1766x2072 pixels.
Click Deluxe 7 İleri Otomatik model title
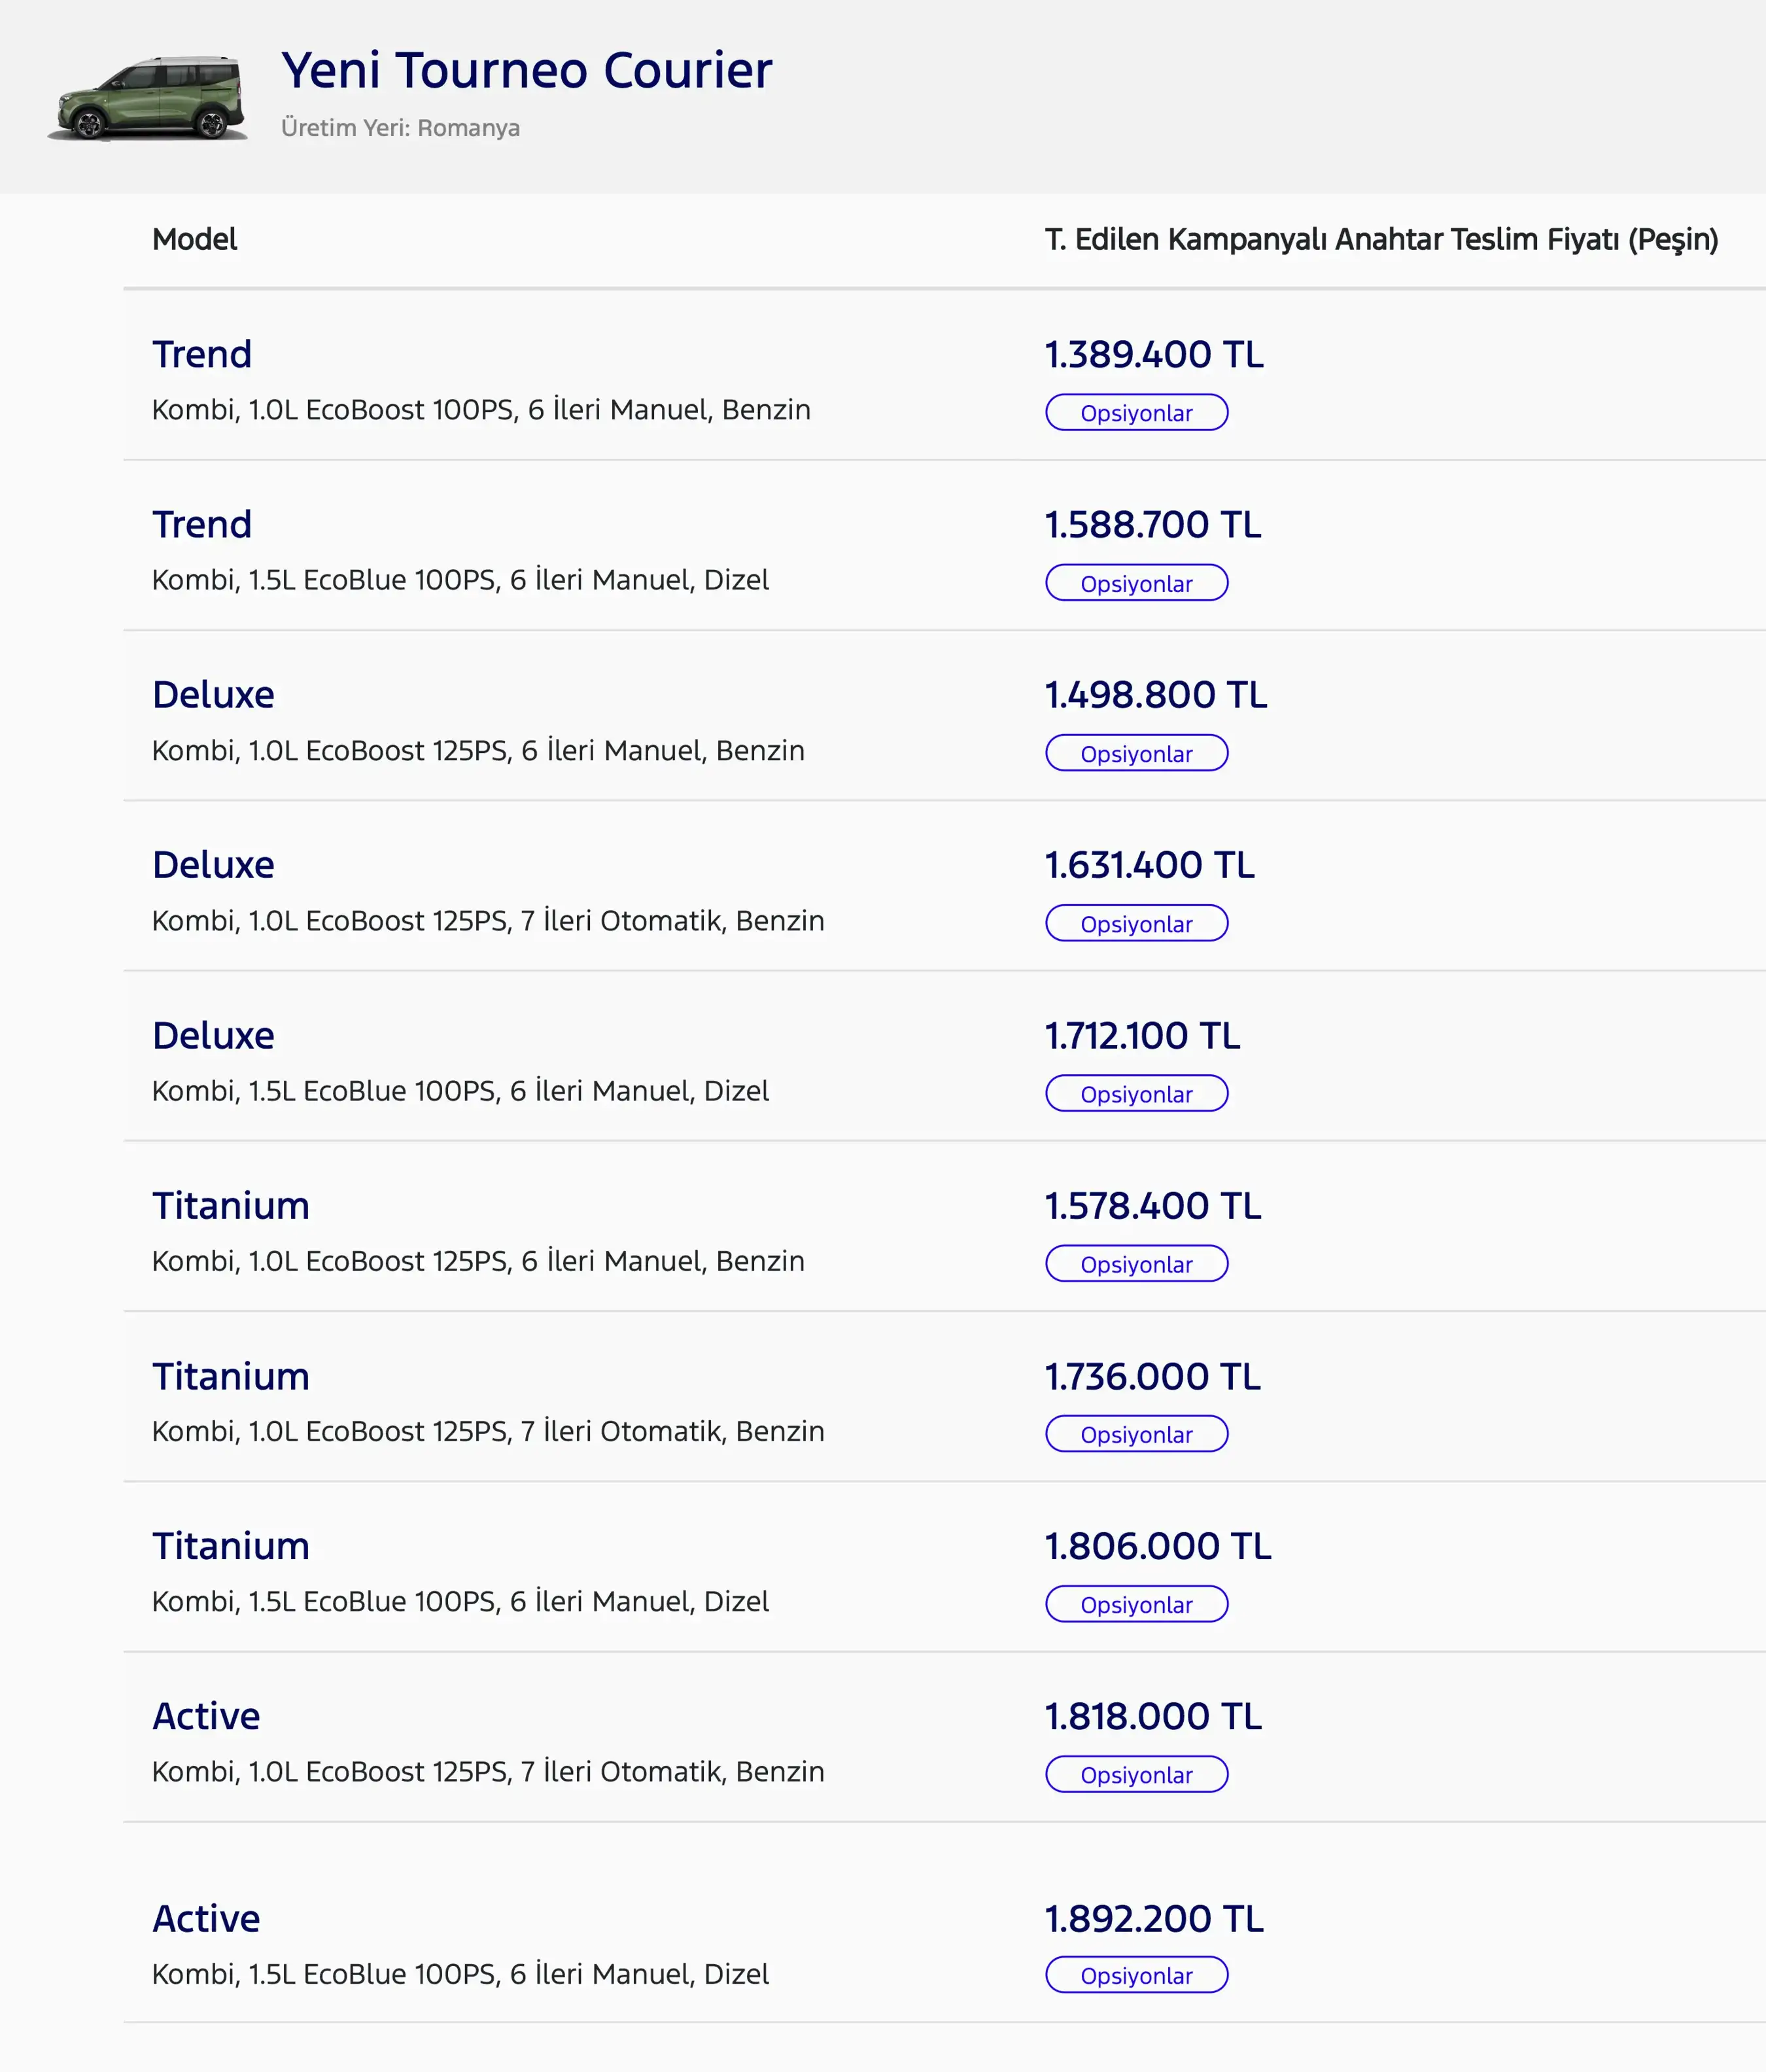[213, 865]
